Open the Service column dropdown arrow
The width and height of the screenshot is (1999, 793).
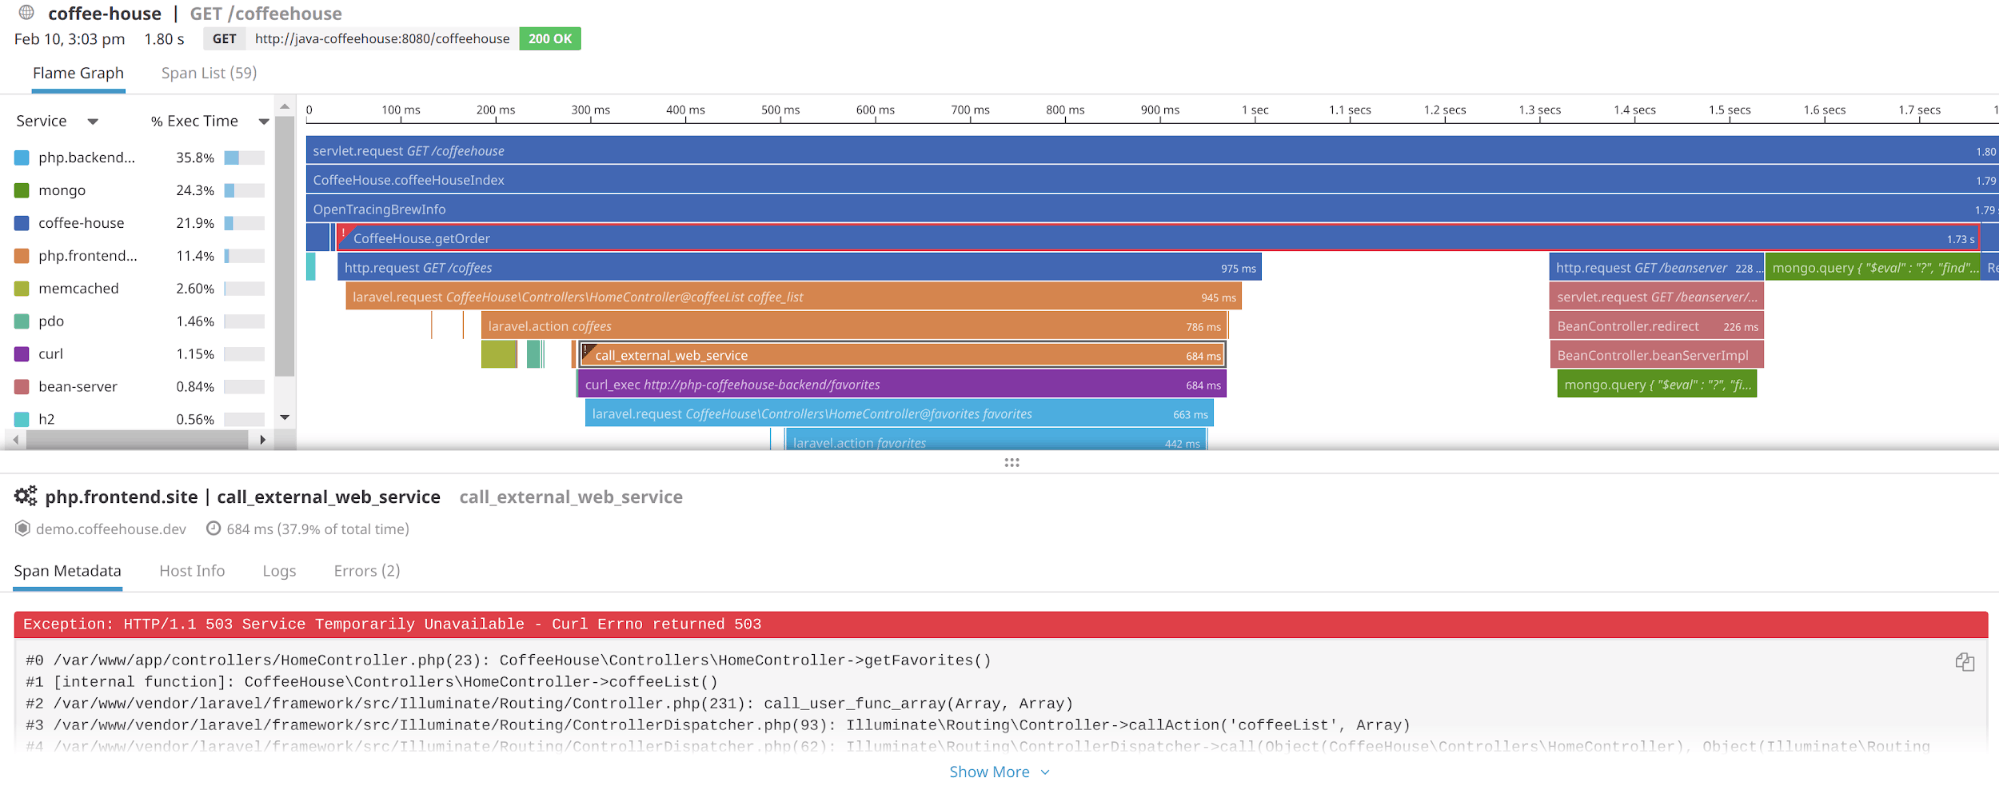pos(93,122)
